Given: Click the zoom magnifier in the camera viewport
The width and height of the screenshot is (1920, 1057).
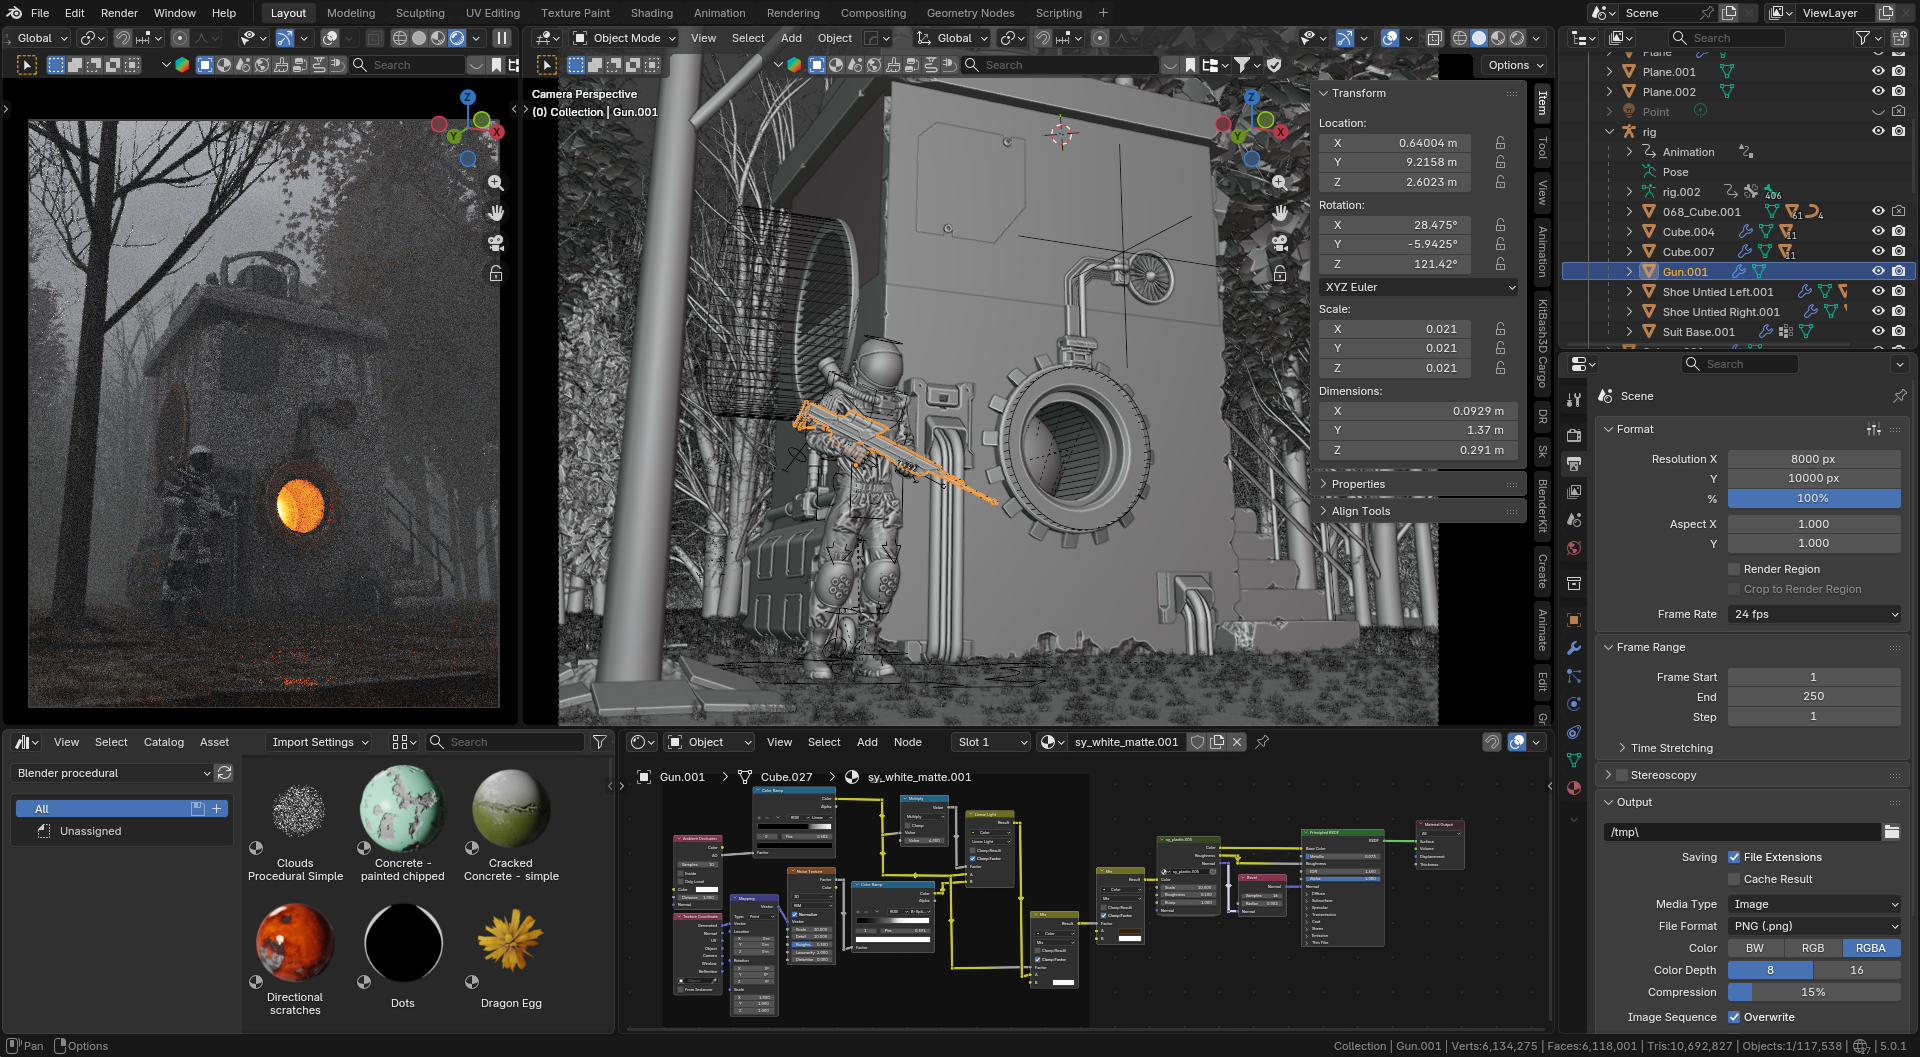Looking at the screenshot, I should tap(495, 183).
